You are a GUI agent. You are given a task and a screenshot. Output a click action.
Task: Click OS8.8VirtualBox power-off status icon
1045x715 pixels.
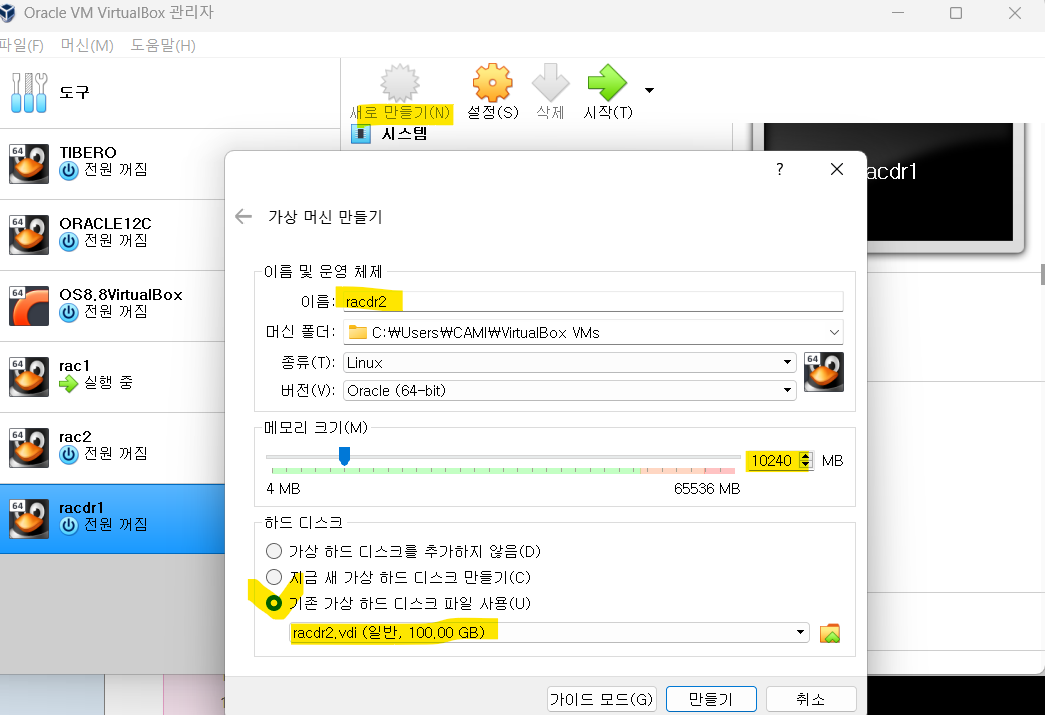[69, 313]
